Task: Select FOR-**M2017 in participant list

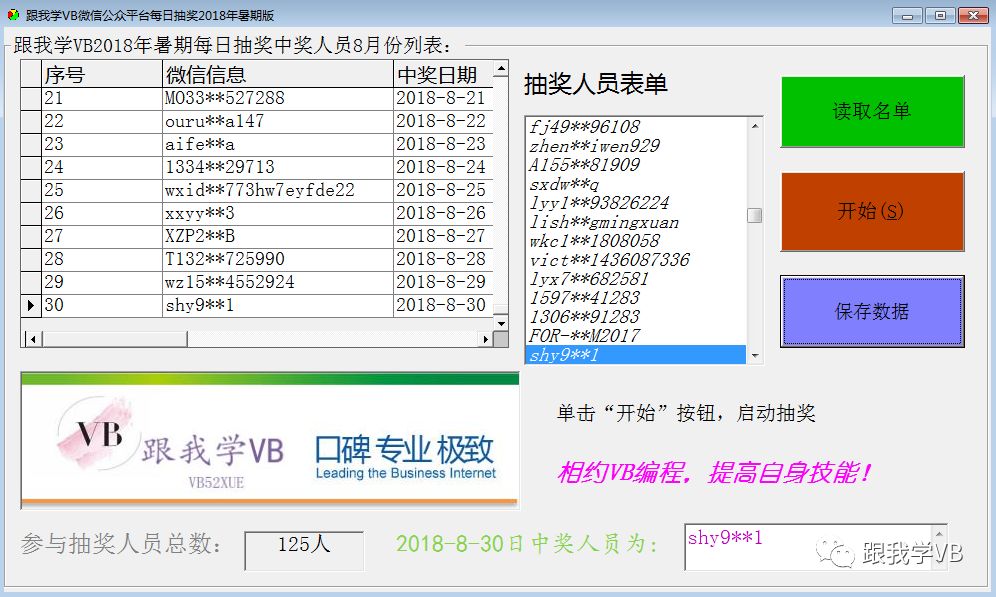Action: point(636,336)
